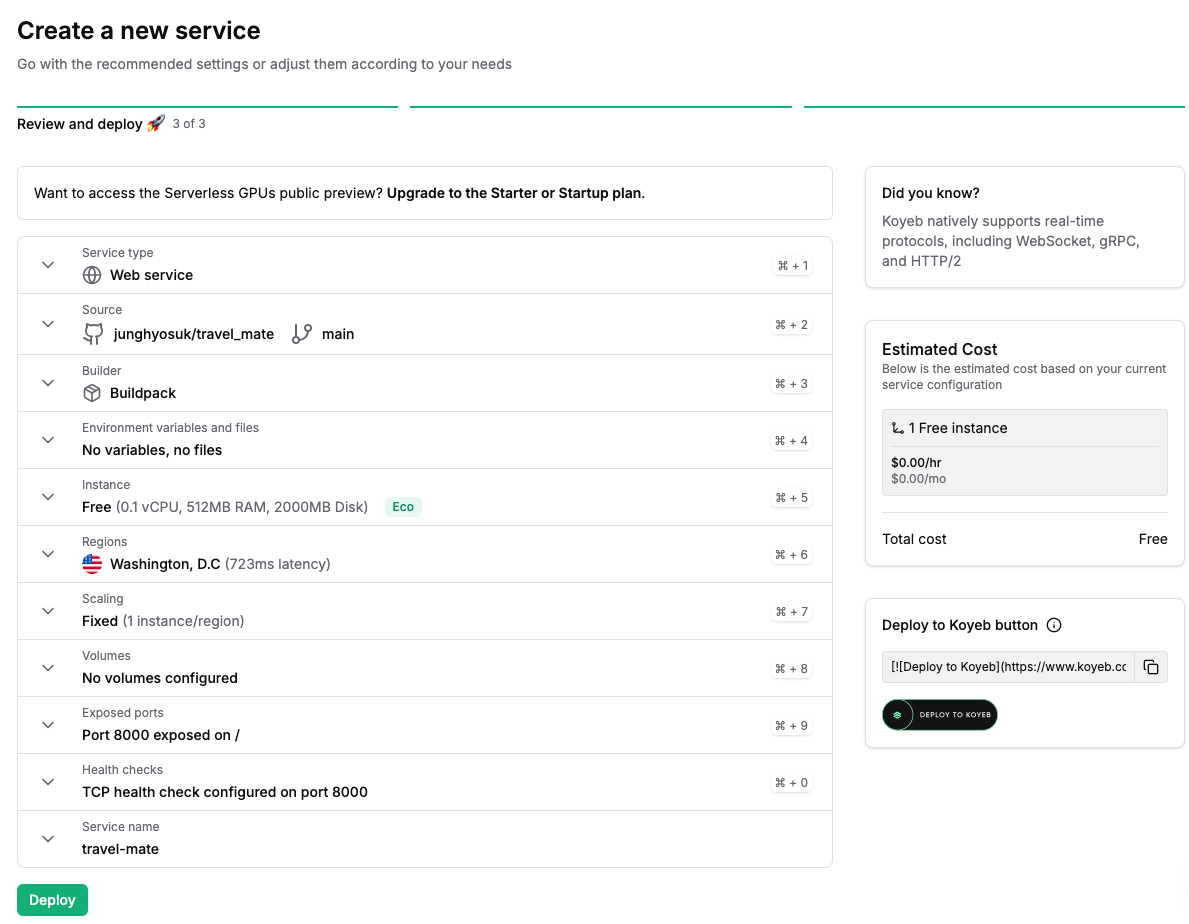This screenshot has height=924, width=1189.
Task: Click the first step progress bar segment
Action: pyautogui.click(x=207, y=107)
